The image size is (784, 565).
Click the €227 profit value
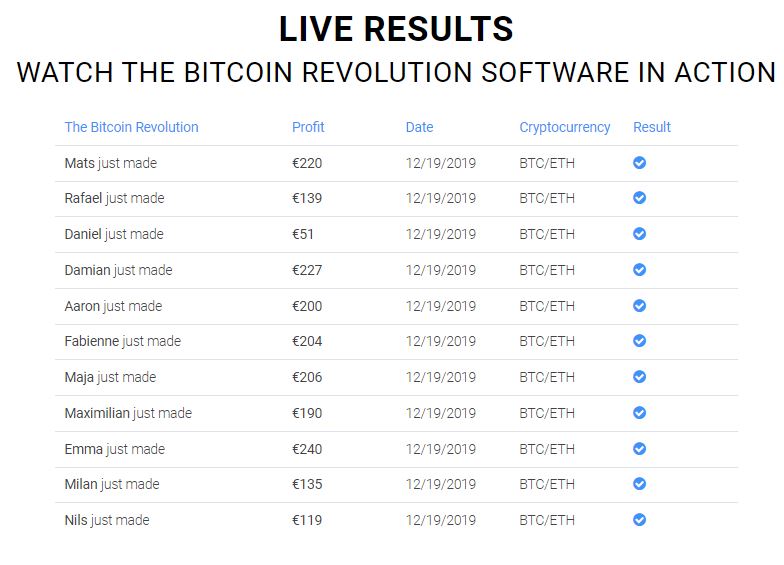tap(307, 270)
